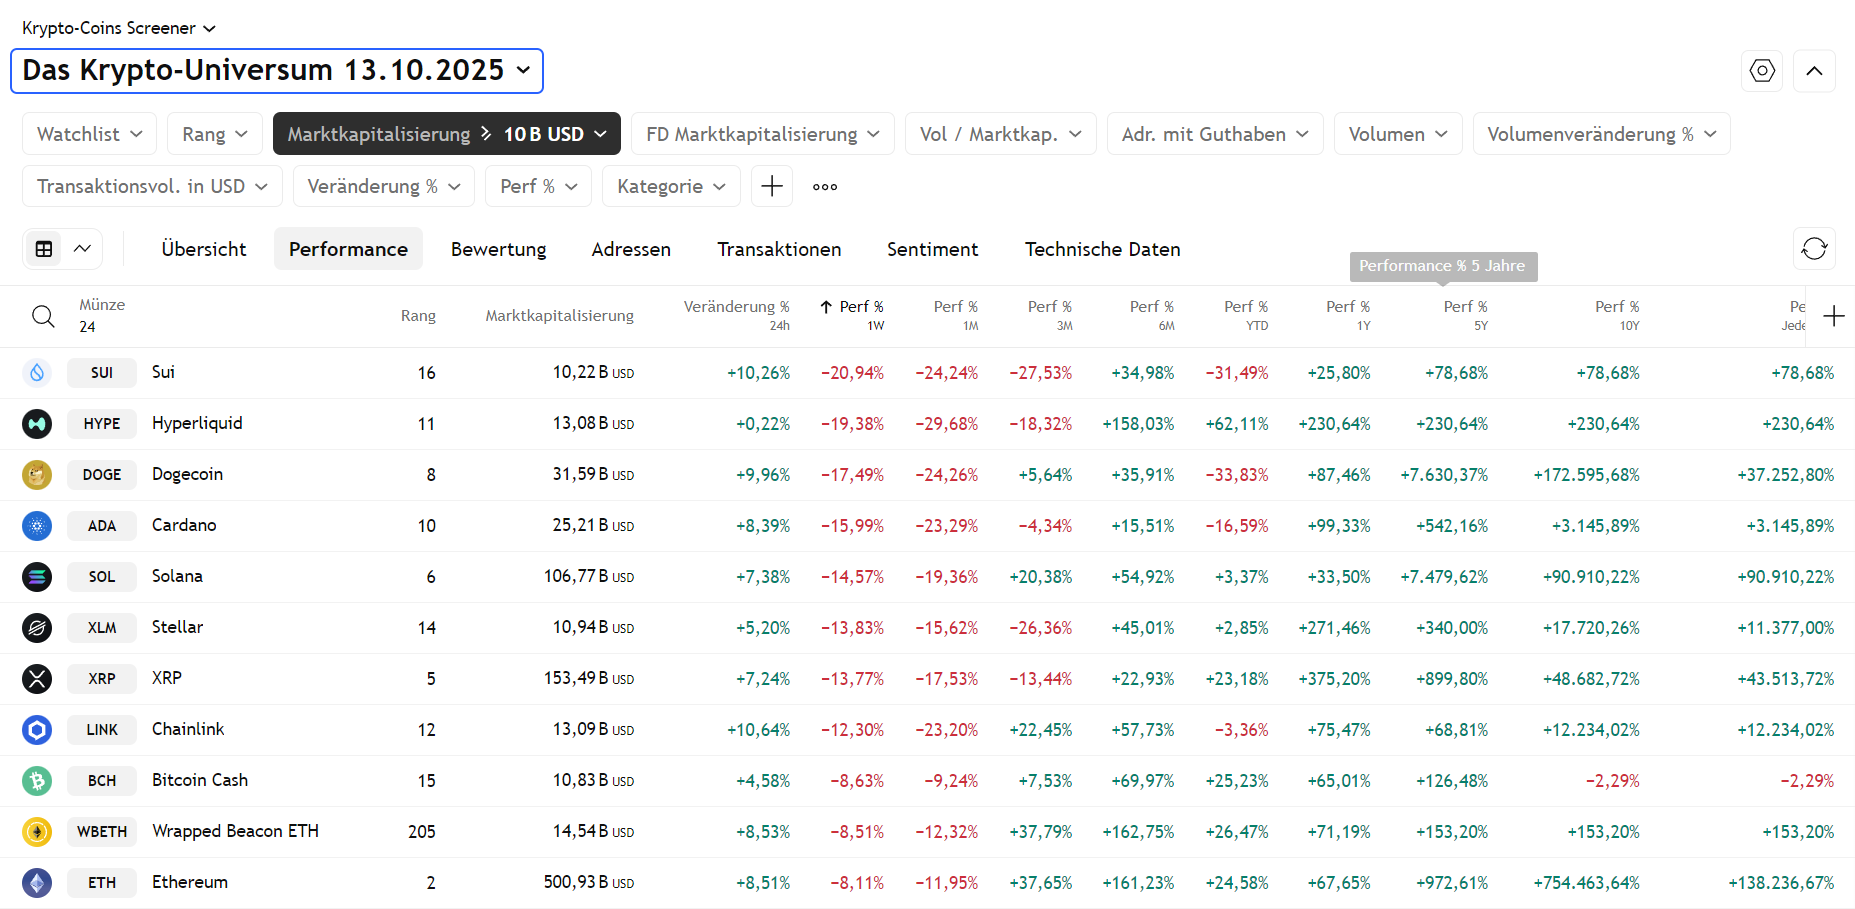Click the add column plus icon
Screen dimensions: 1855x909
[x=1833, y=316]
